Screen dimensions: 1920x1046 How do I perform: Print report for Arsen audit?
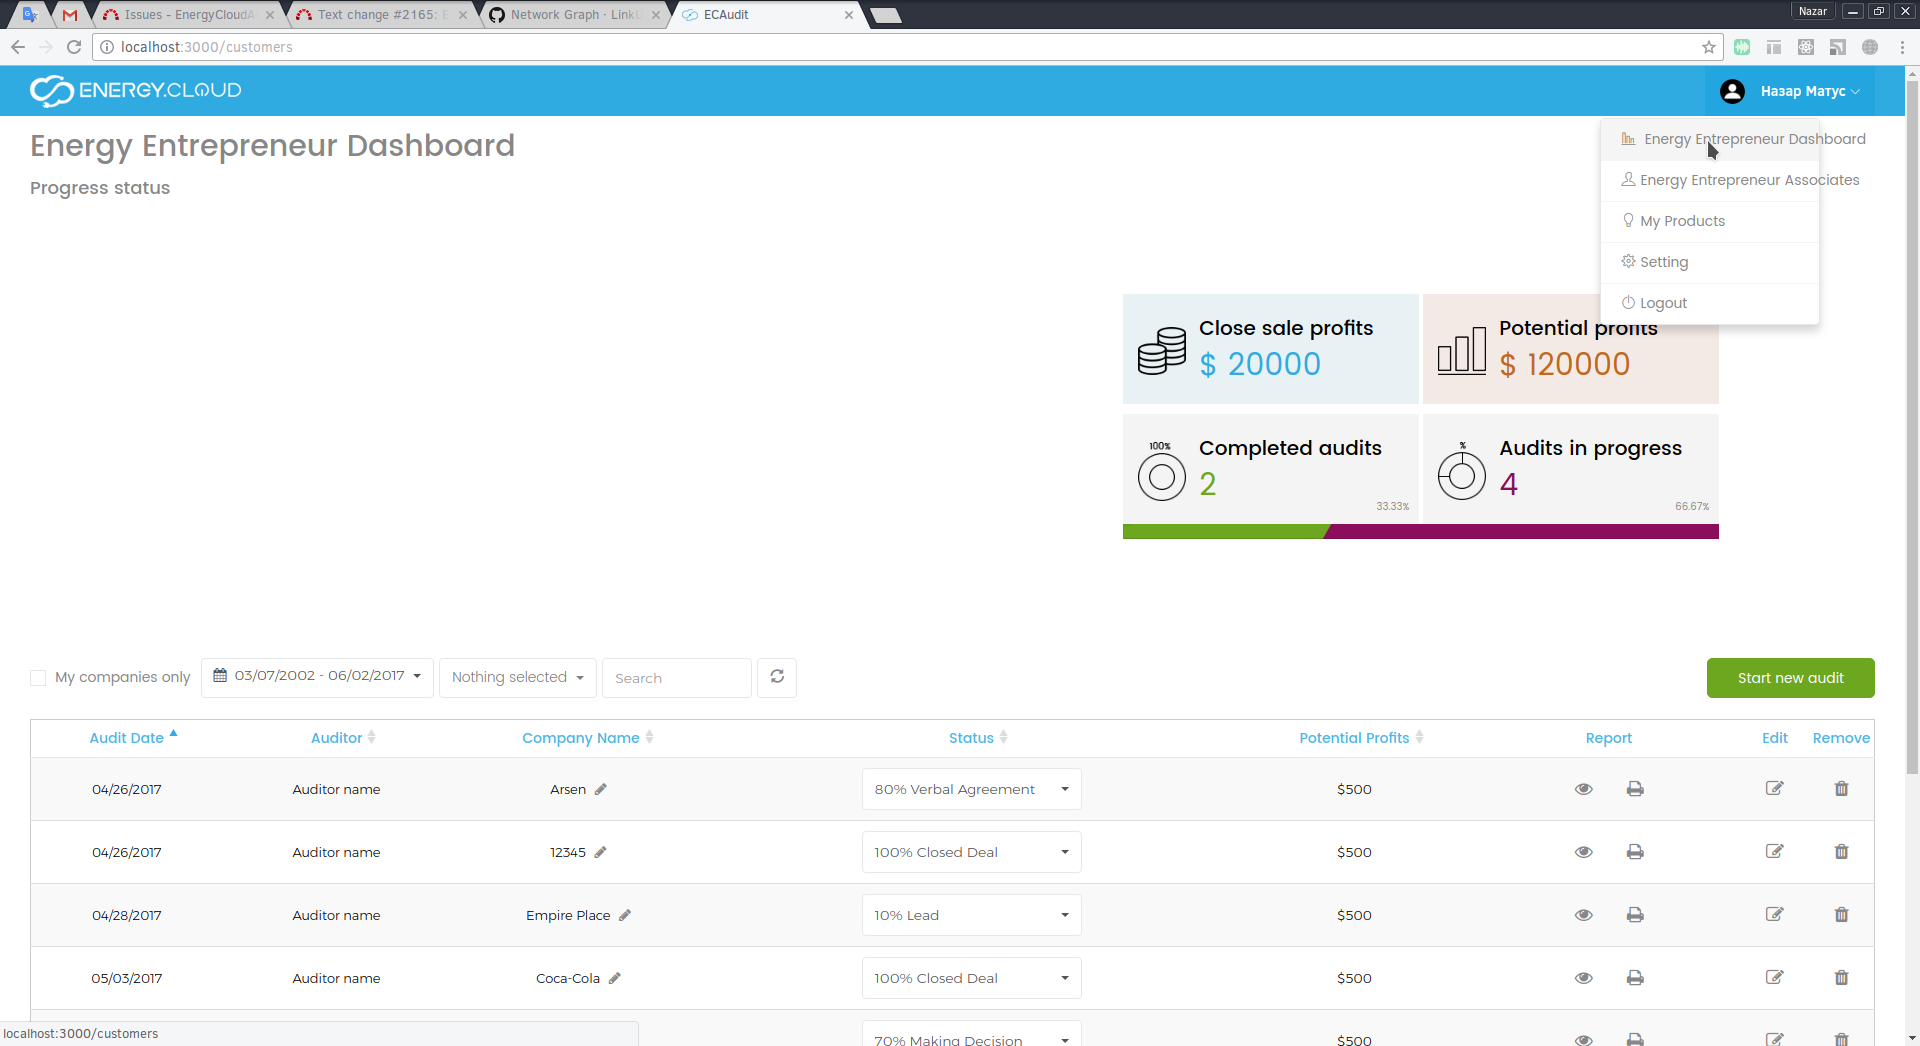(1635, 789)
